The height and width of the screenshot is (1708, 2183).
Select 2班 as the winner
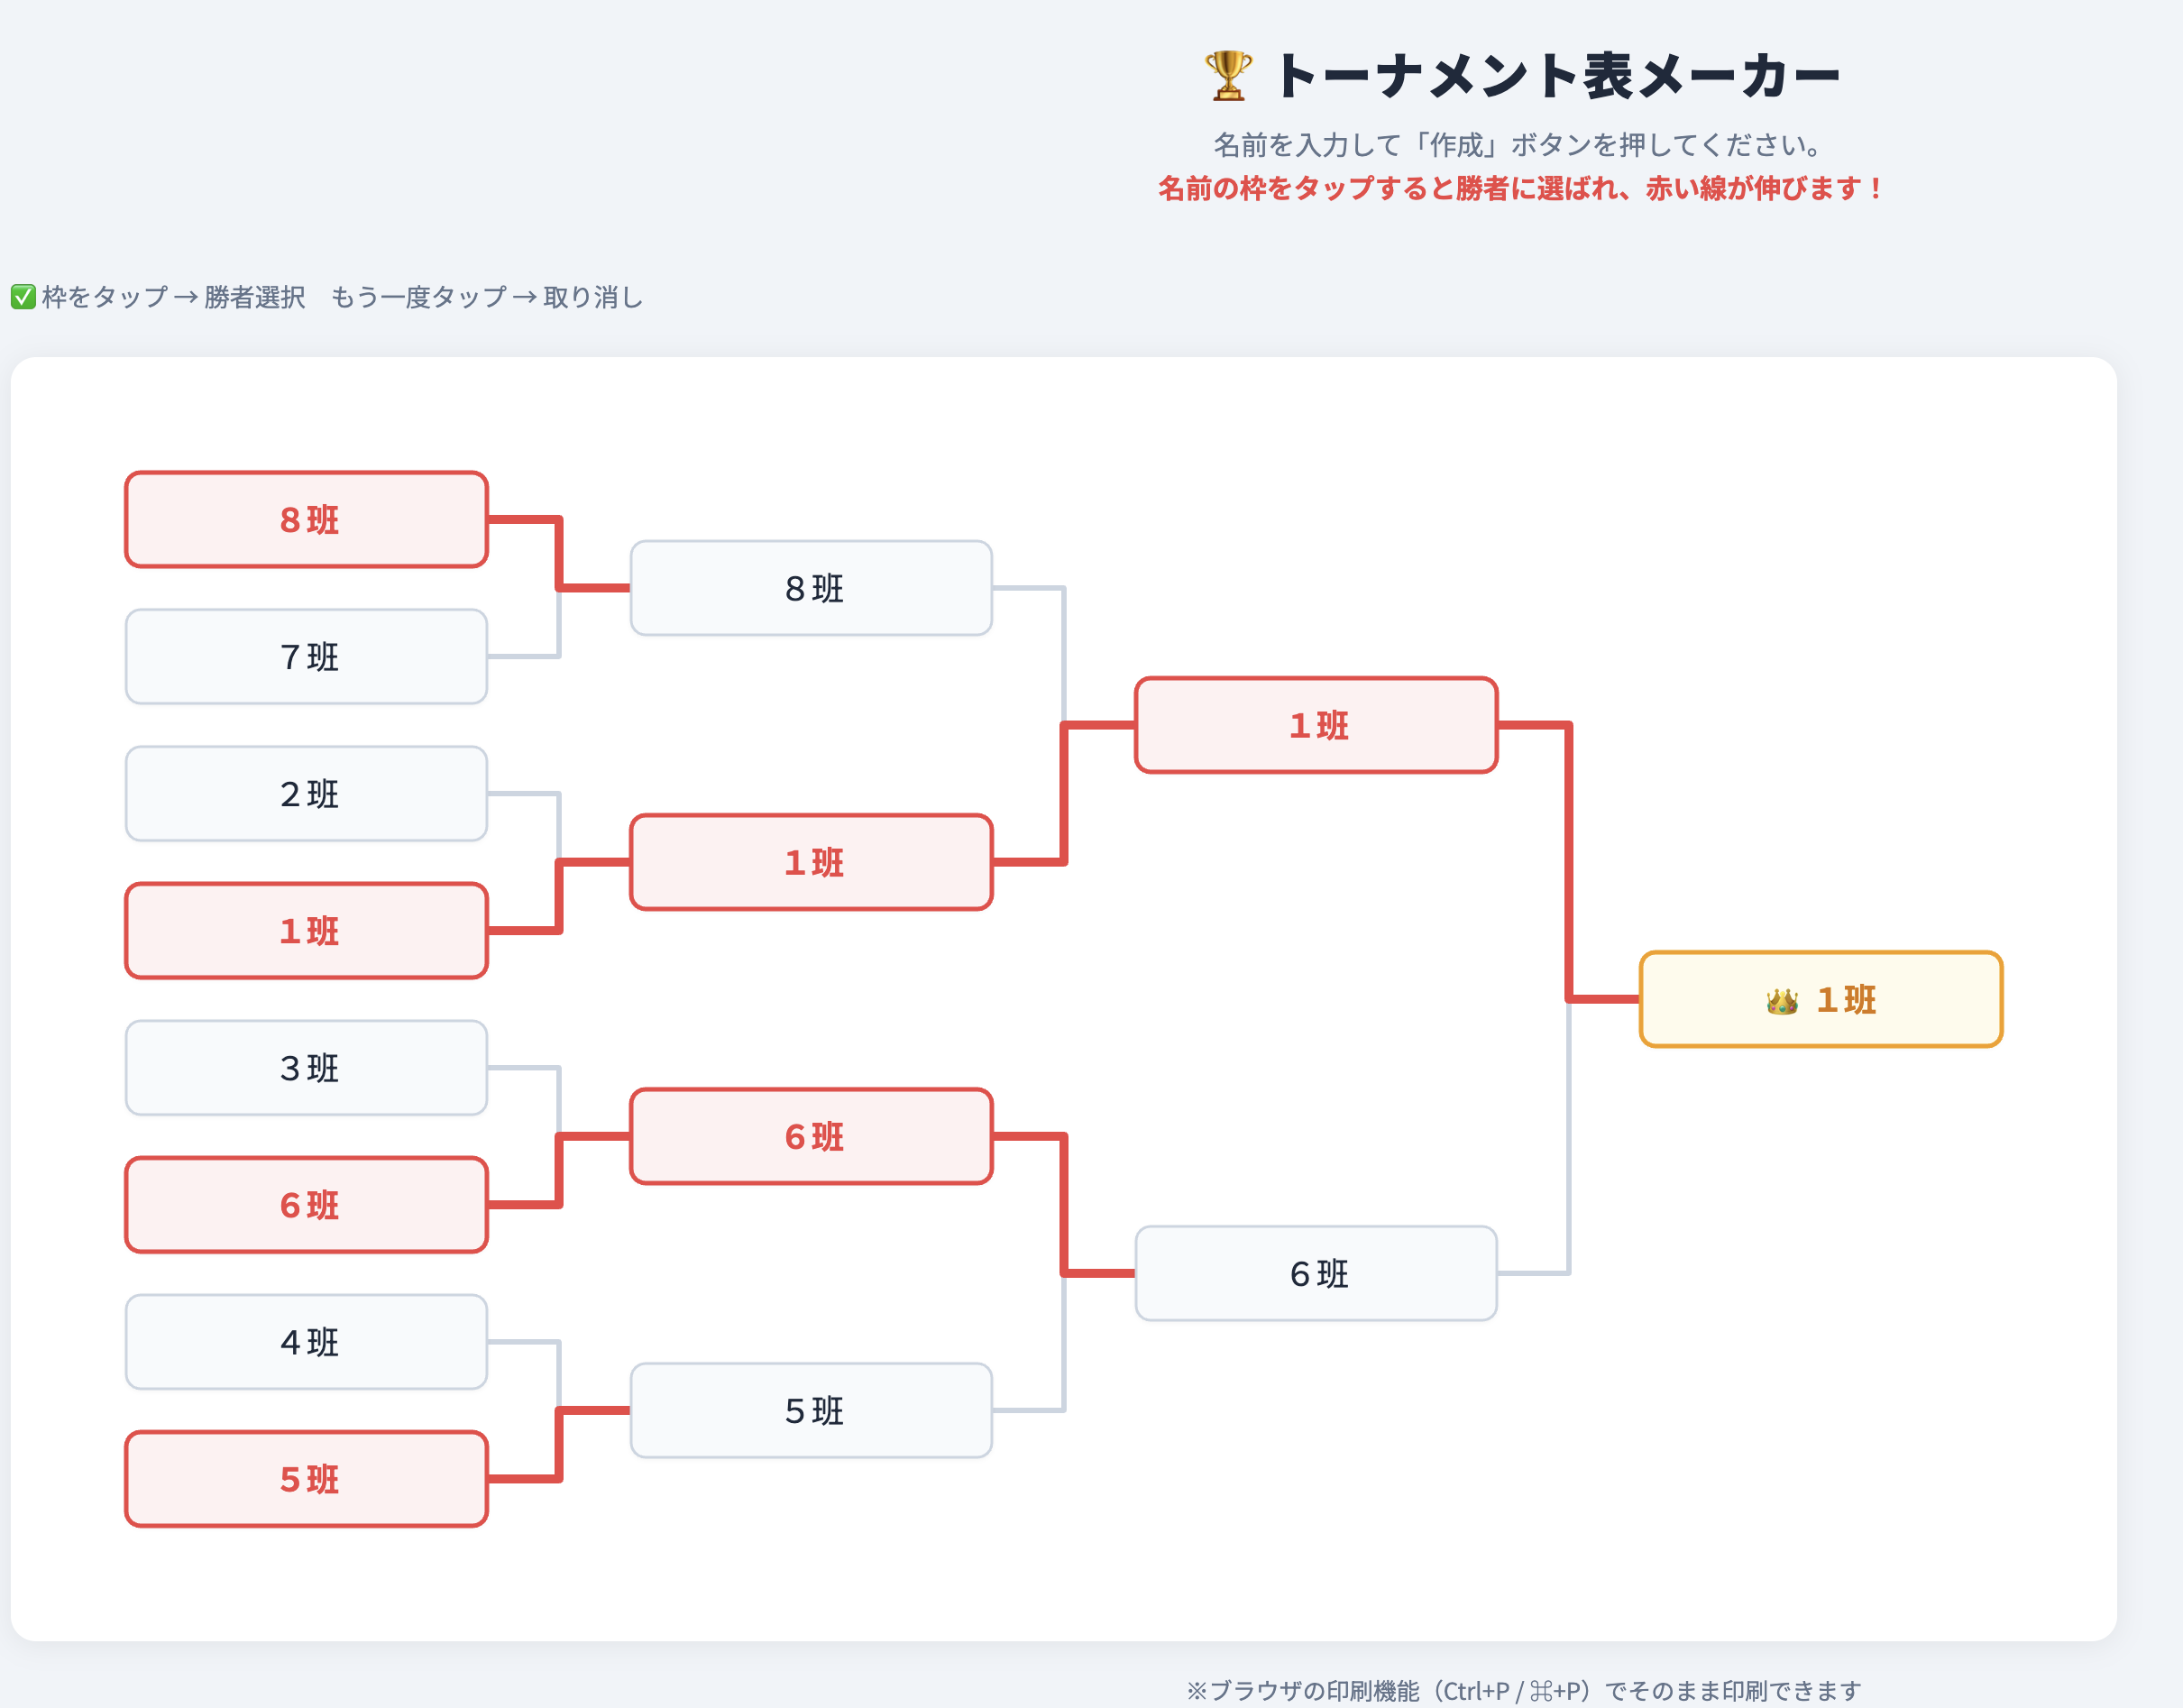point(306,794)
